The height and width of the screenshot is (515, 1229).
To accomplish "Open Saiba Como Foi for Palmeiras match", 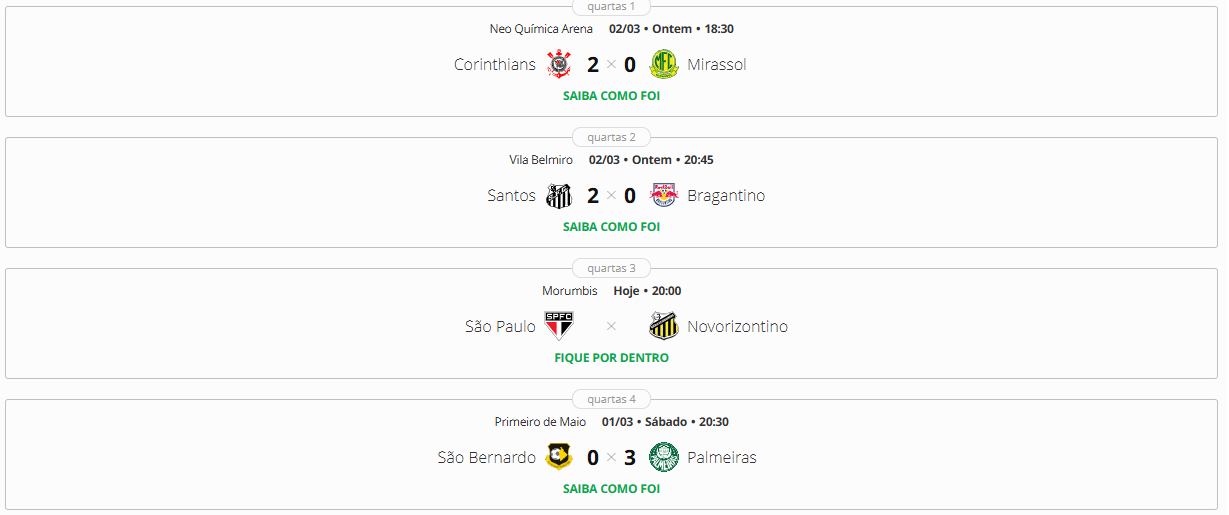I will (611, 489).
